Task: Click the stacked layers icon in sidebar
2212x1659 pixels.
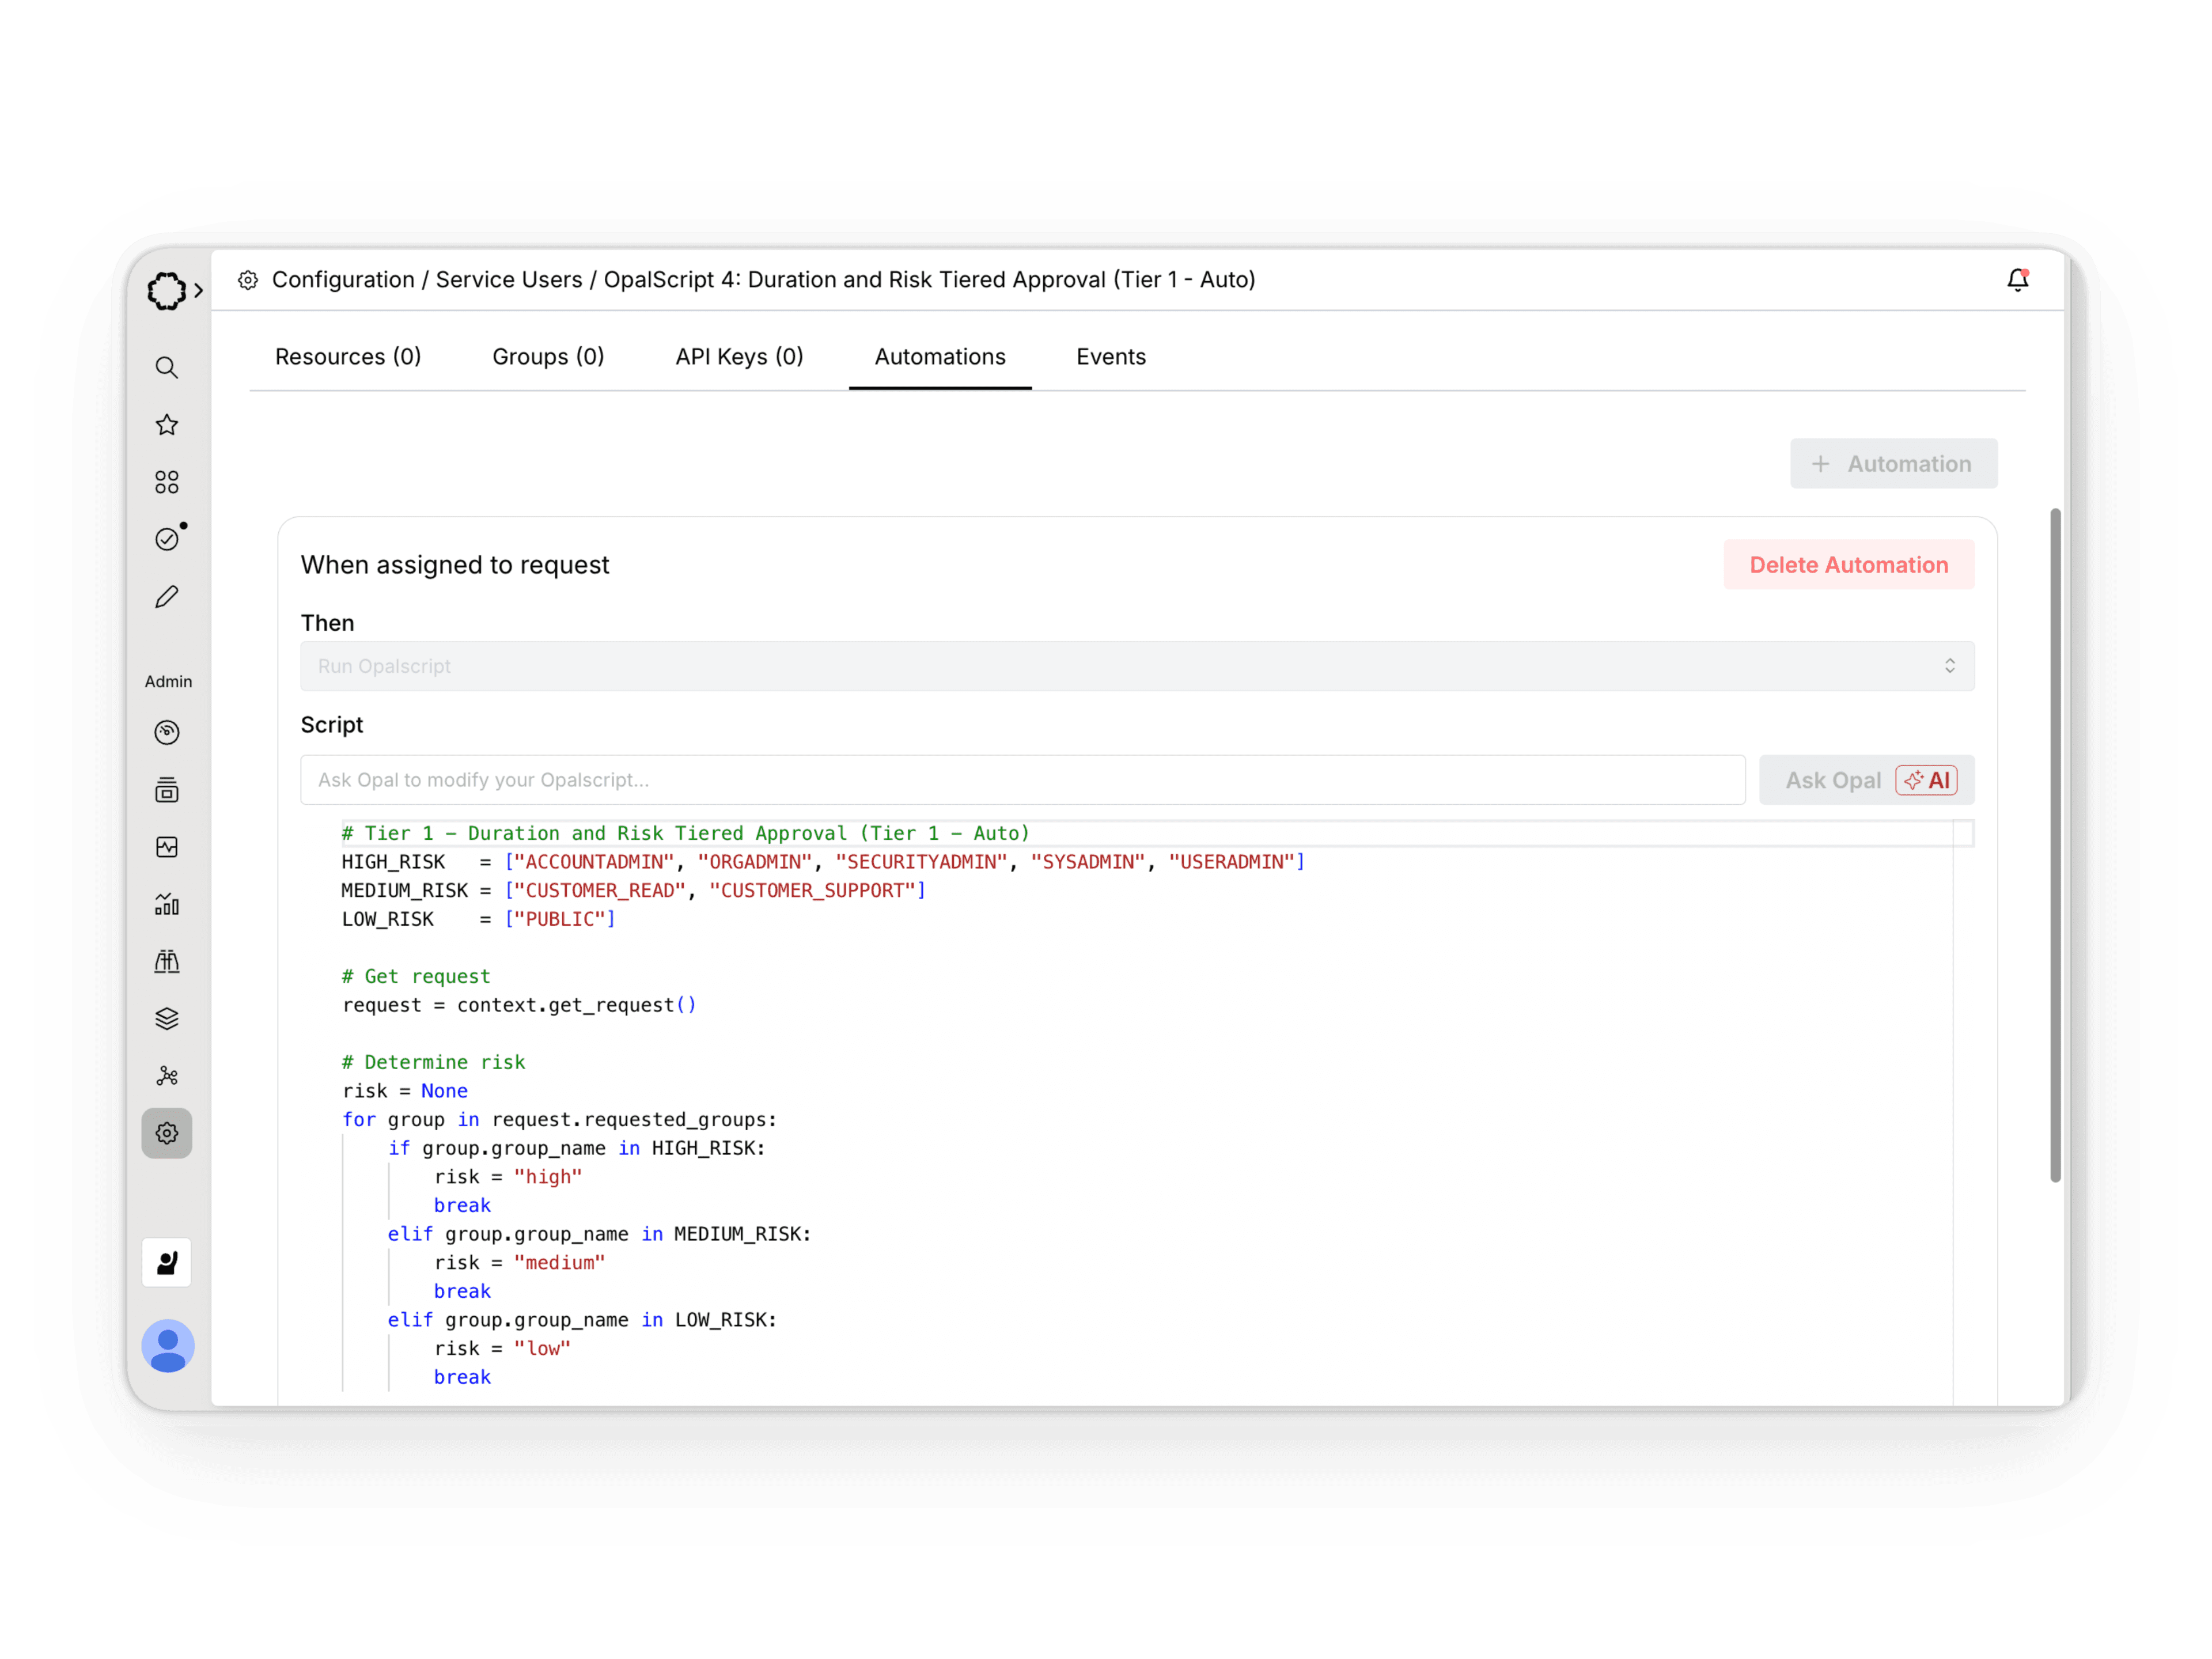Action: coord(167,1019)
